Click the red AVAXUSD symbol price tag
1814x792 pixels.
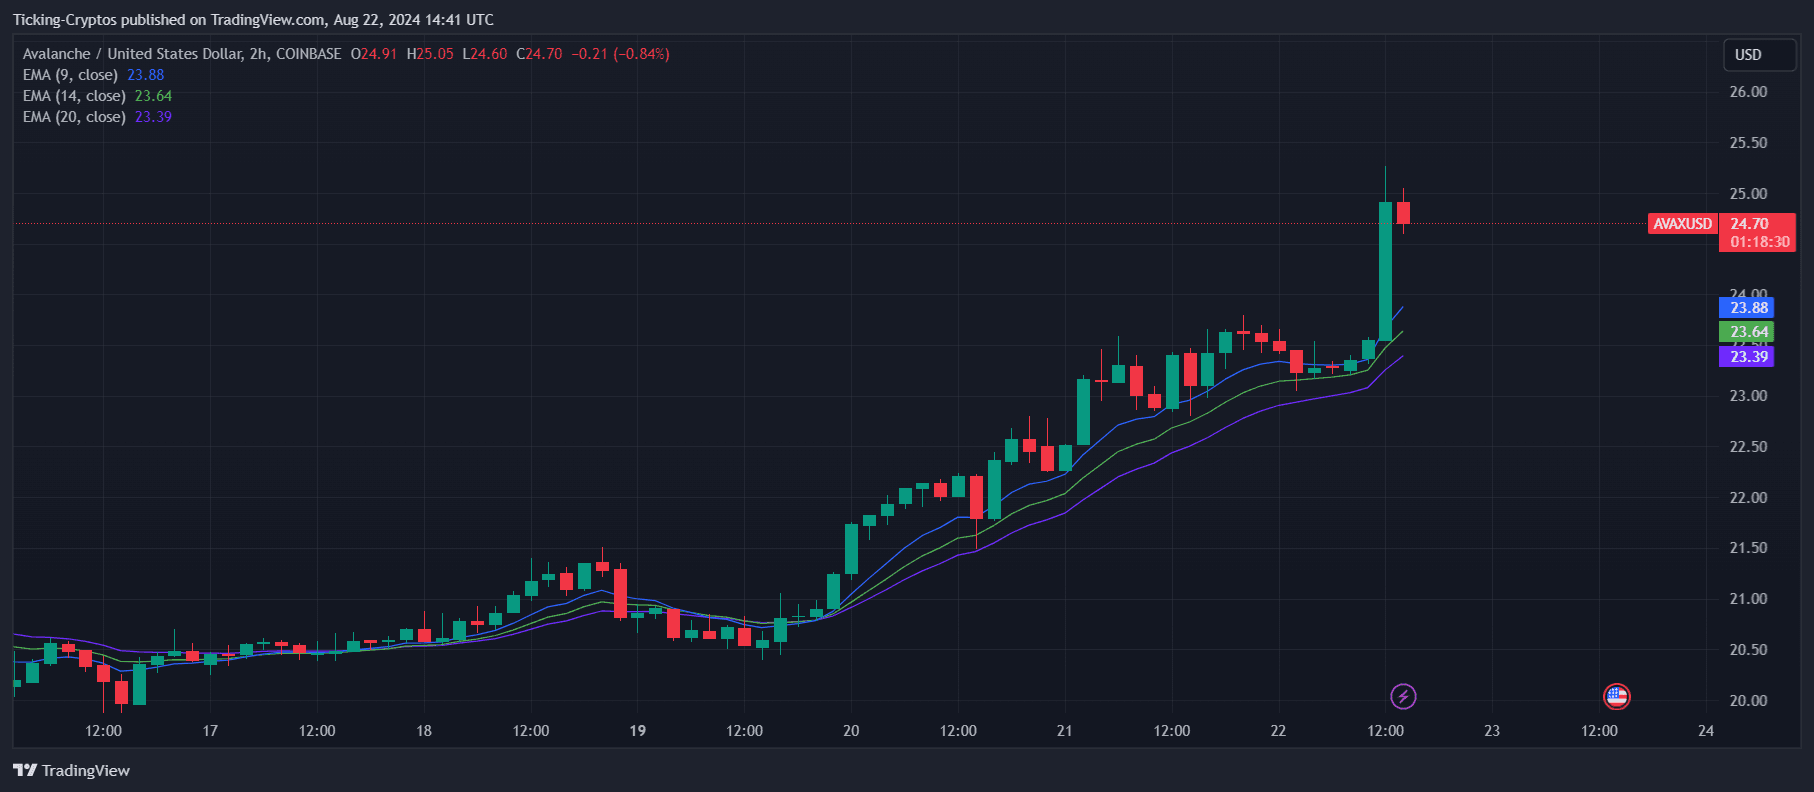point(1682,224)
